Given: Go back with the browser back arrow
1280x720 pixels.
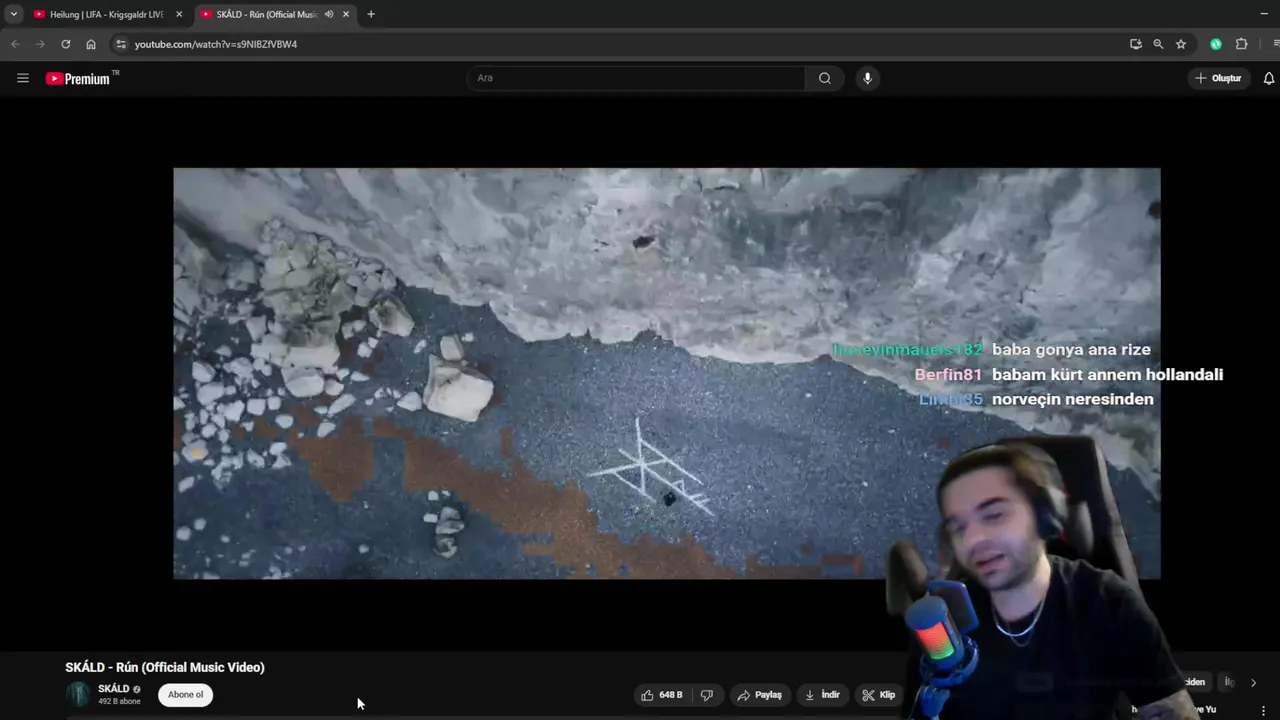Looking at the screenshot, I should tap(15, 44).
